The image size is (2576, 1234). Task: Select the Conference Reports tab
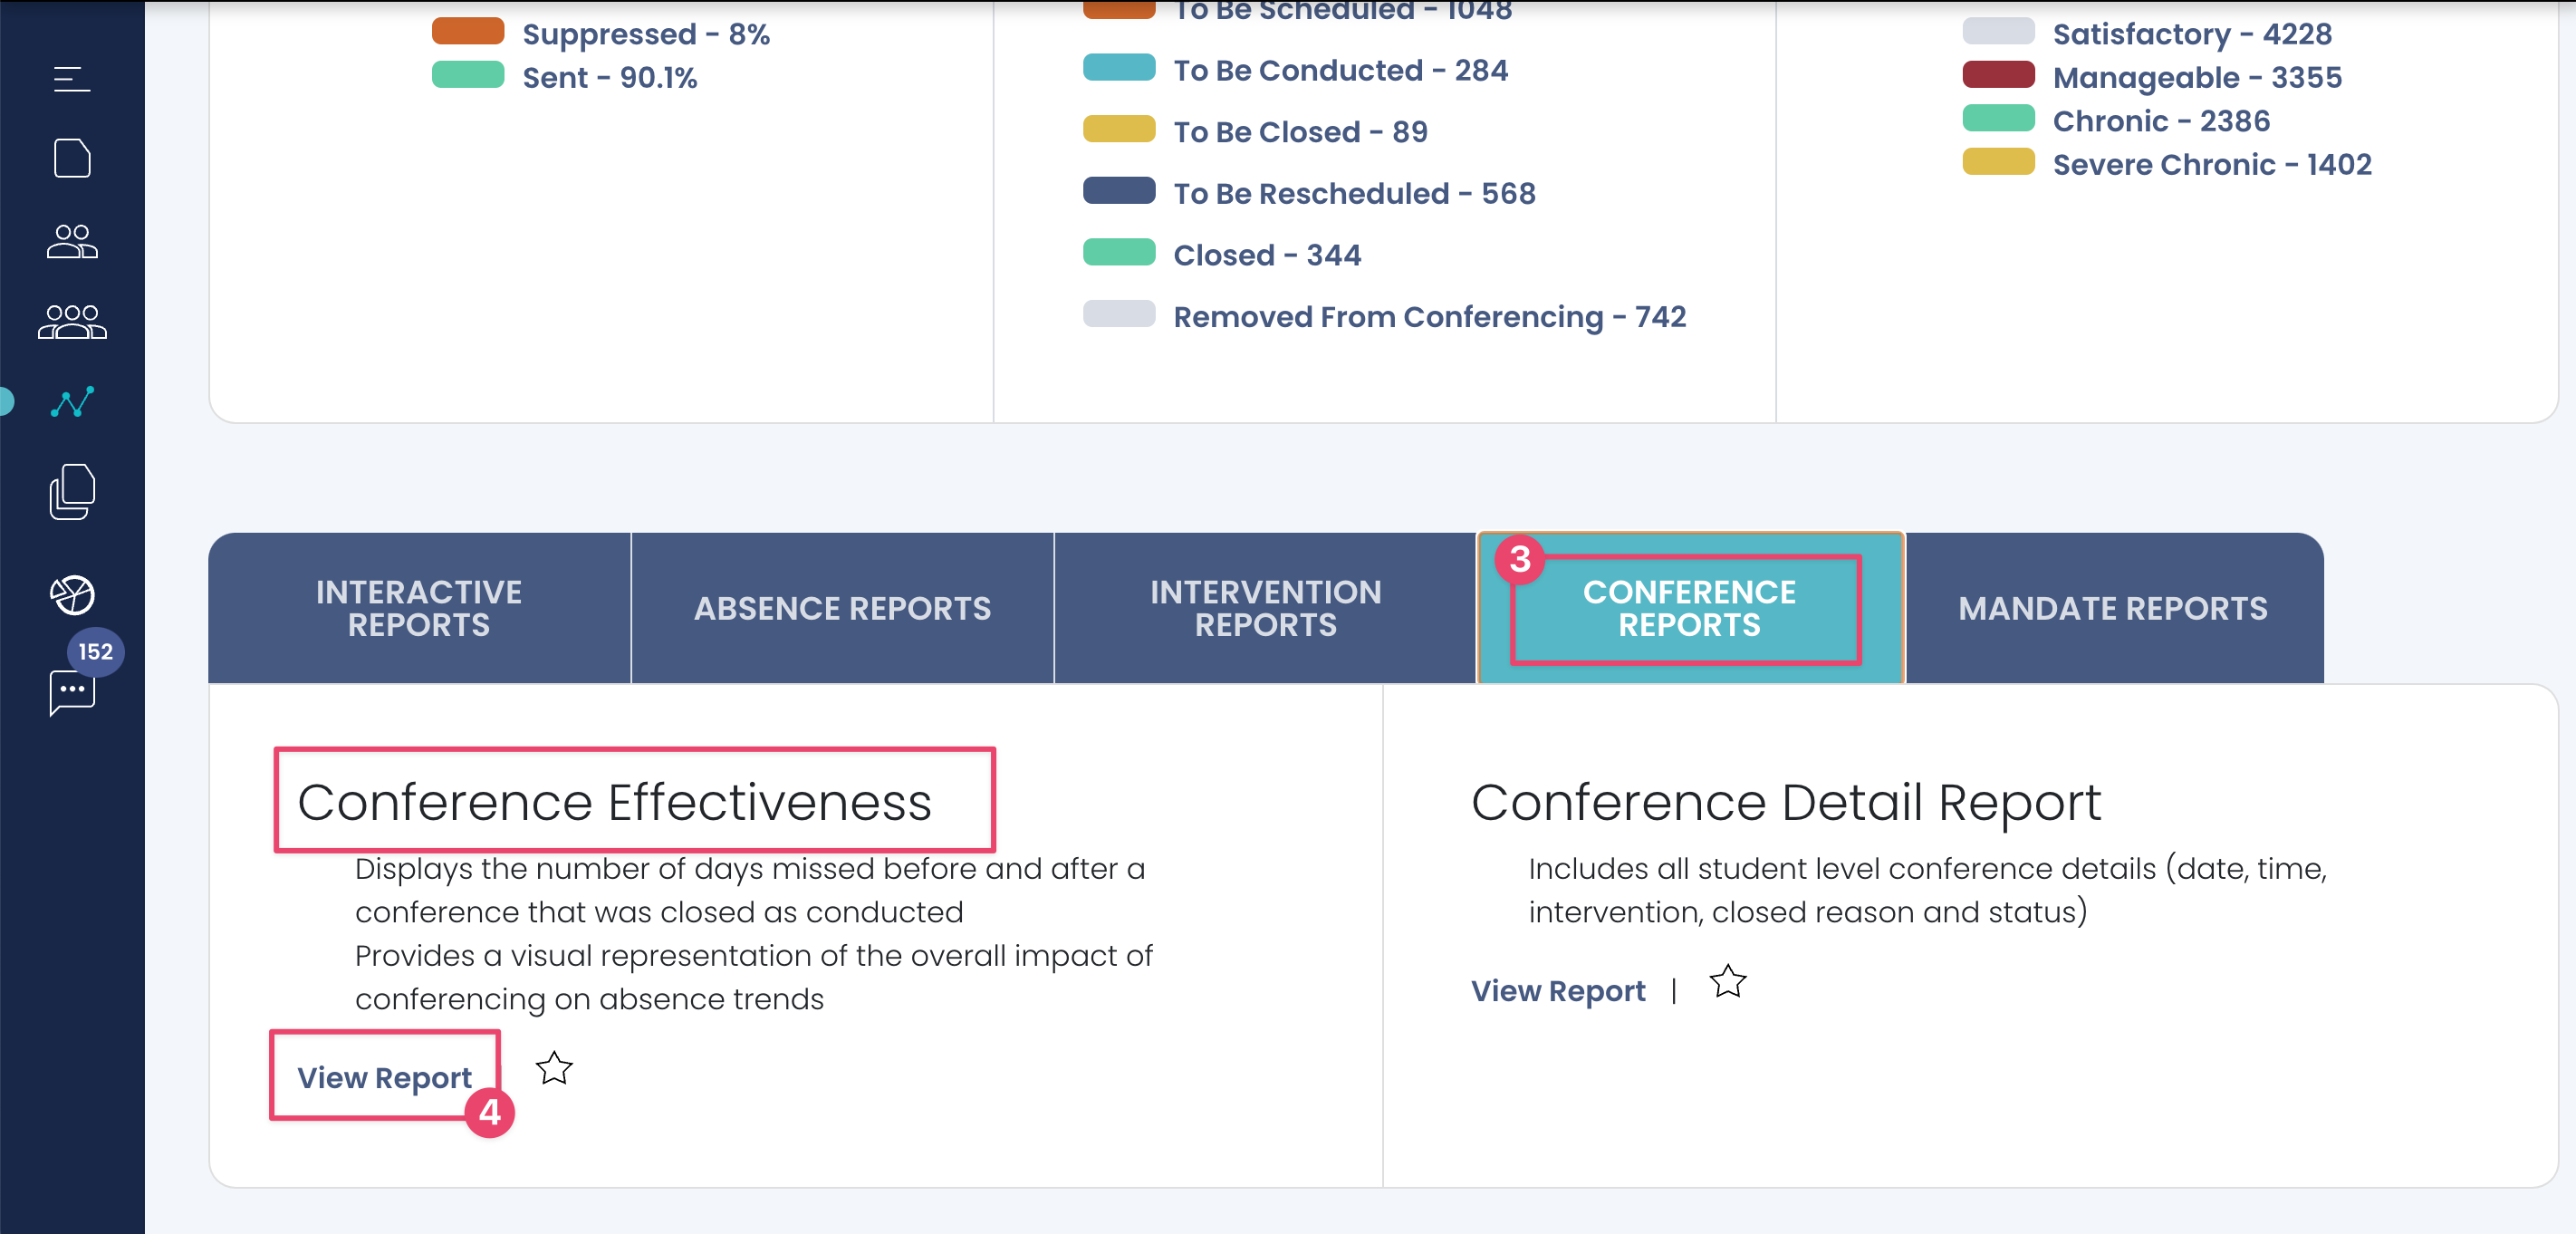coord(1690,608)
